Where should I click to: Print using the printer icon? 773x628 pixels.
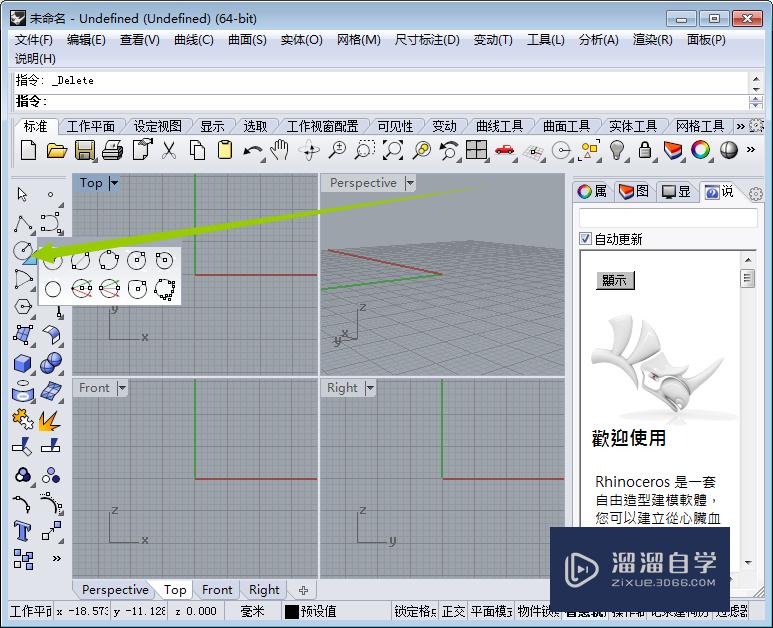[113, 150]
